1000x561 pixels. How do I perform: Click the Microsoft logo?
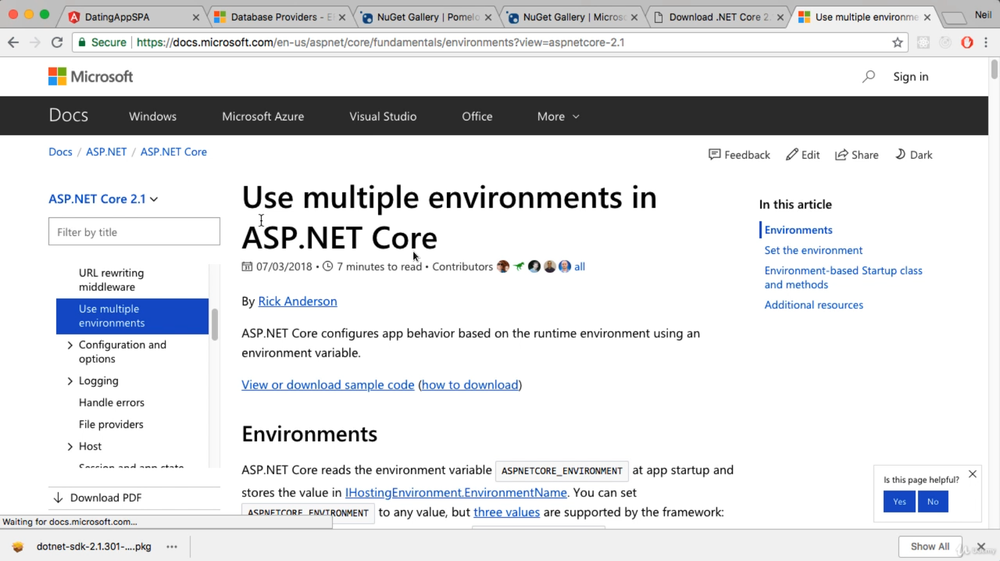tap(90, 77)
